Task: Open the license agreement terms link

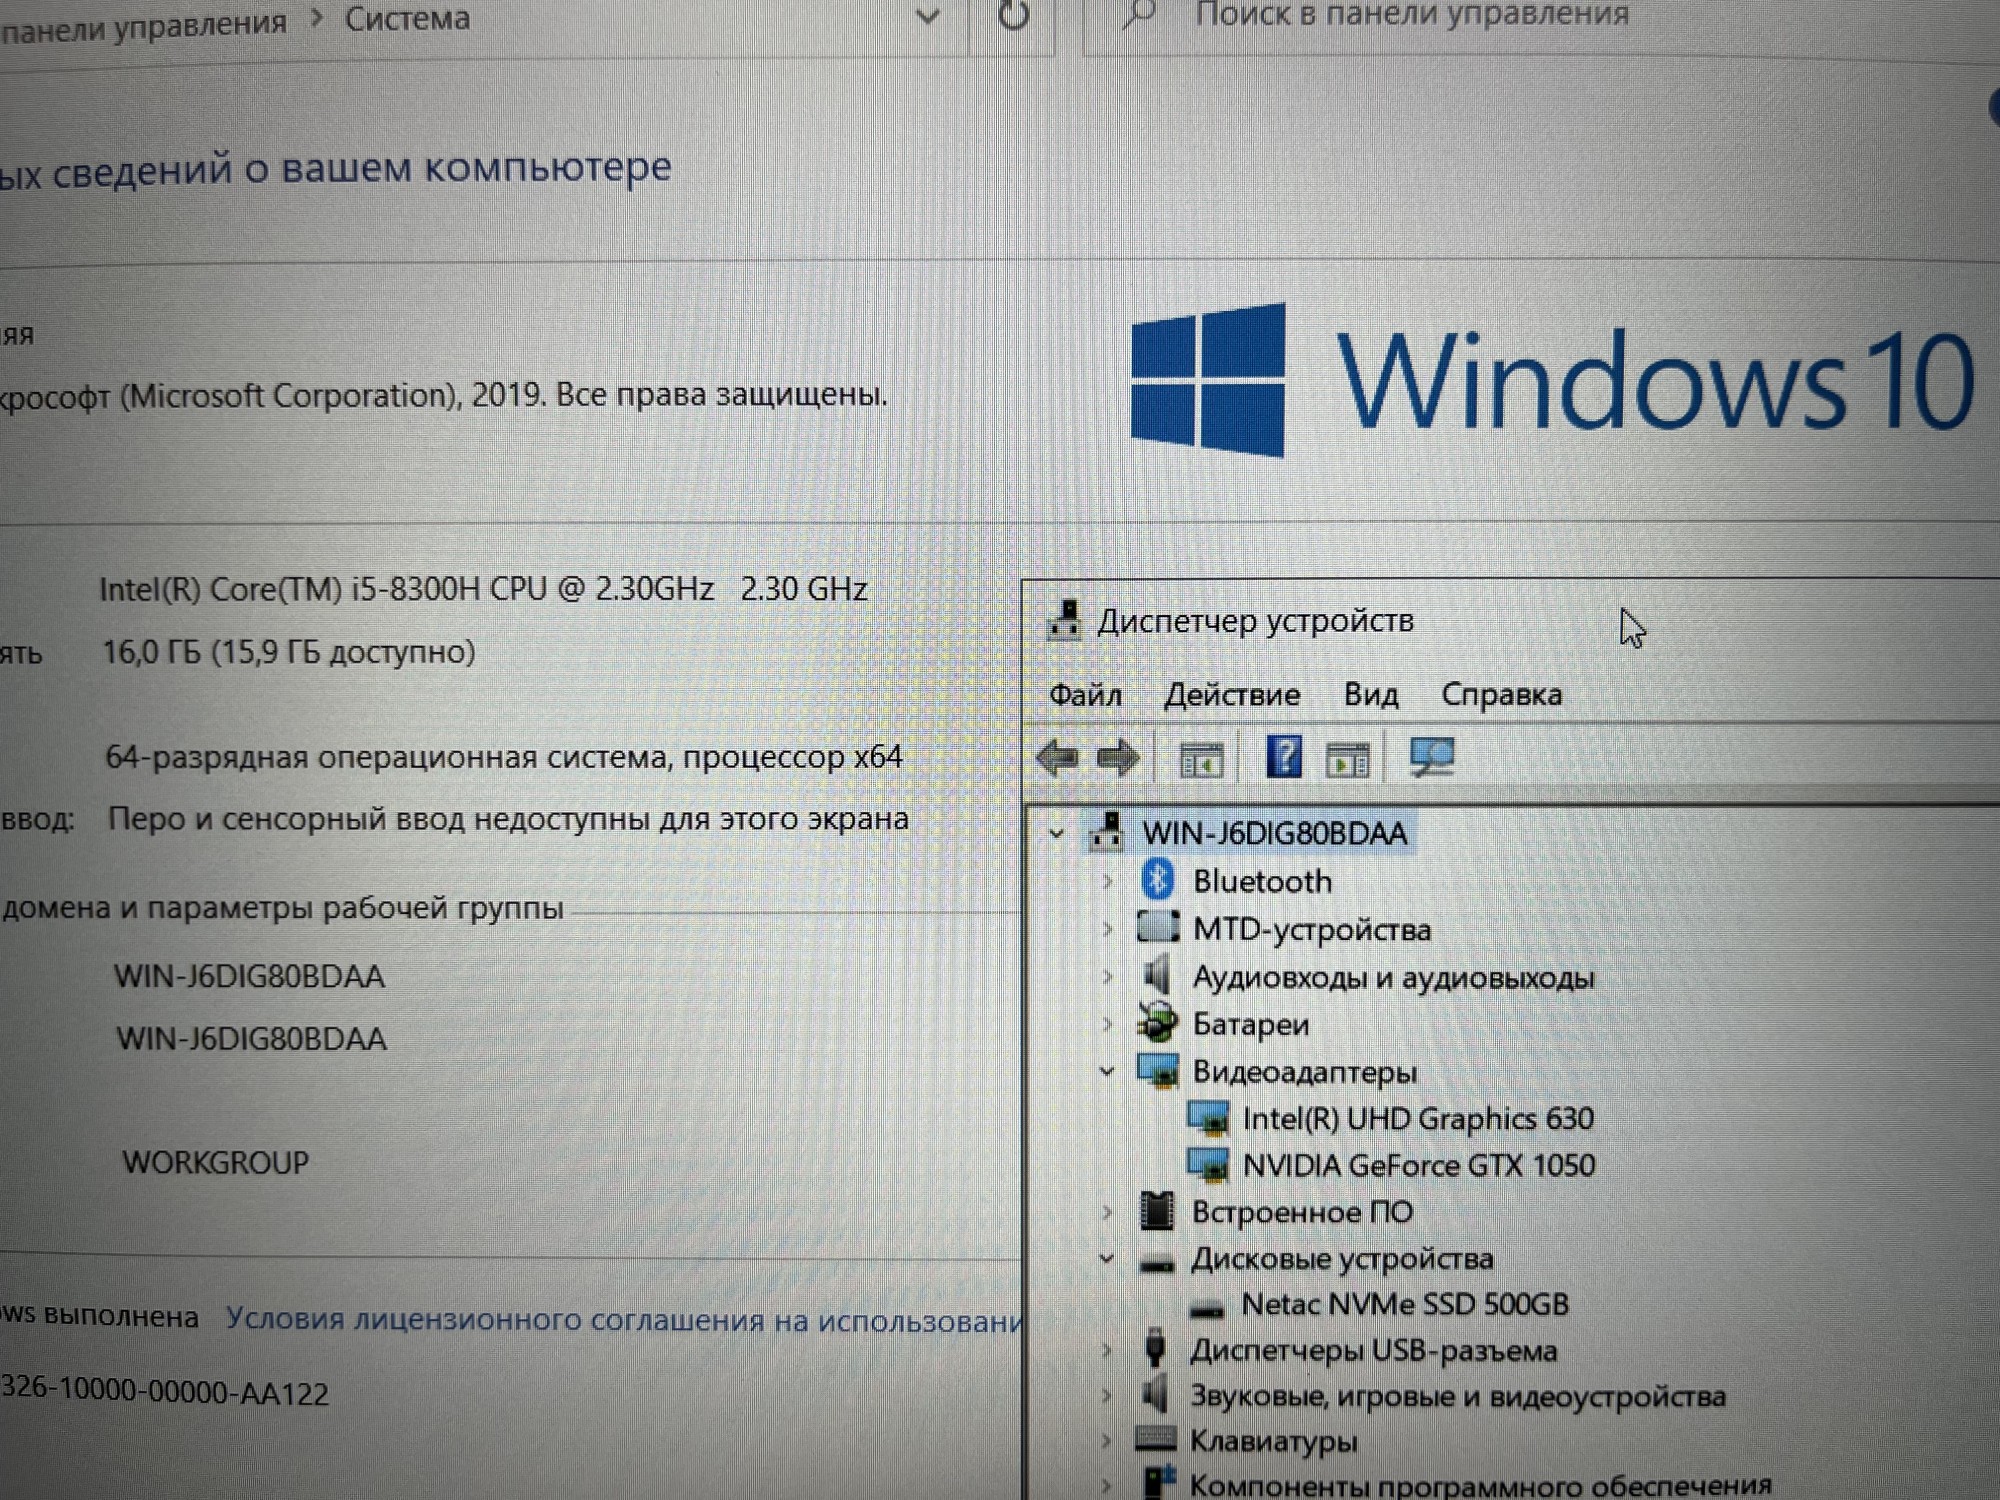Action: tap(624, 1321)
